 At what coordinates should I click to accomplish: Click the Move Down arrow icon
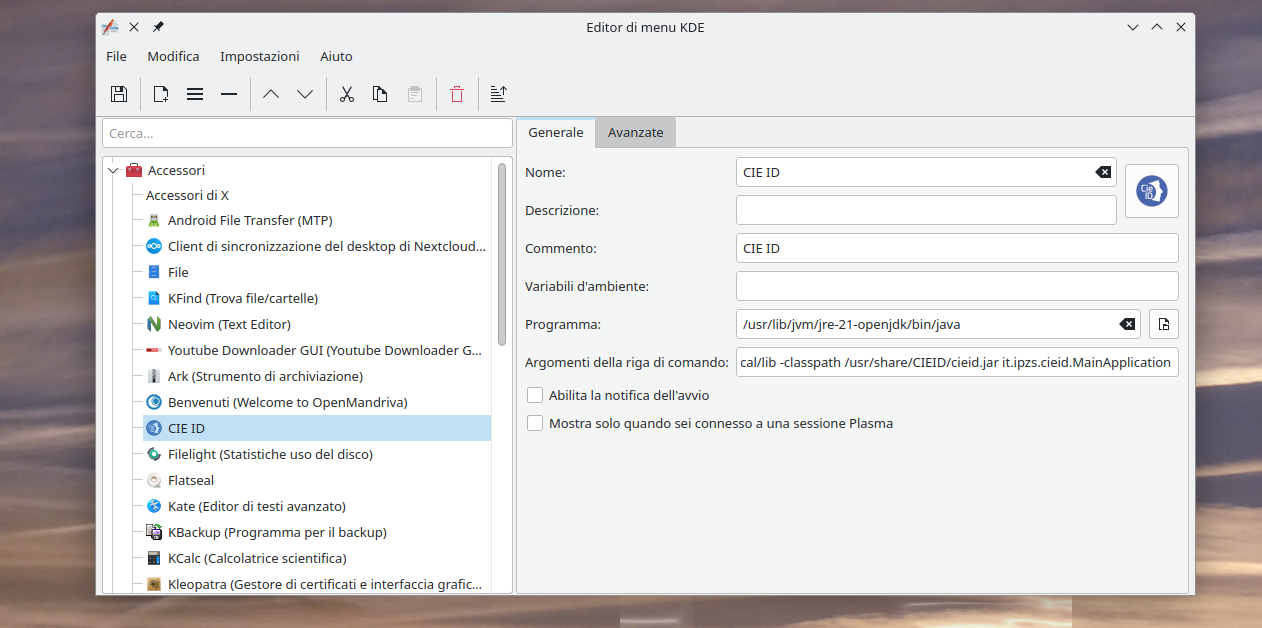click(x=305, y=94)
